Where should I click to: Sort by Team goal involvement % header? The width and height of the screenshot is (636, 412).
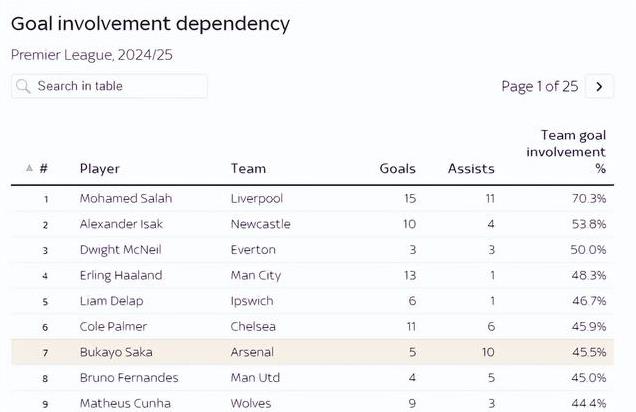(566, 152)
